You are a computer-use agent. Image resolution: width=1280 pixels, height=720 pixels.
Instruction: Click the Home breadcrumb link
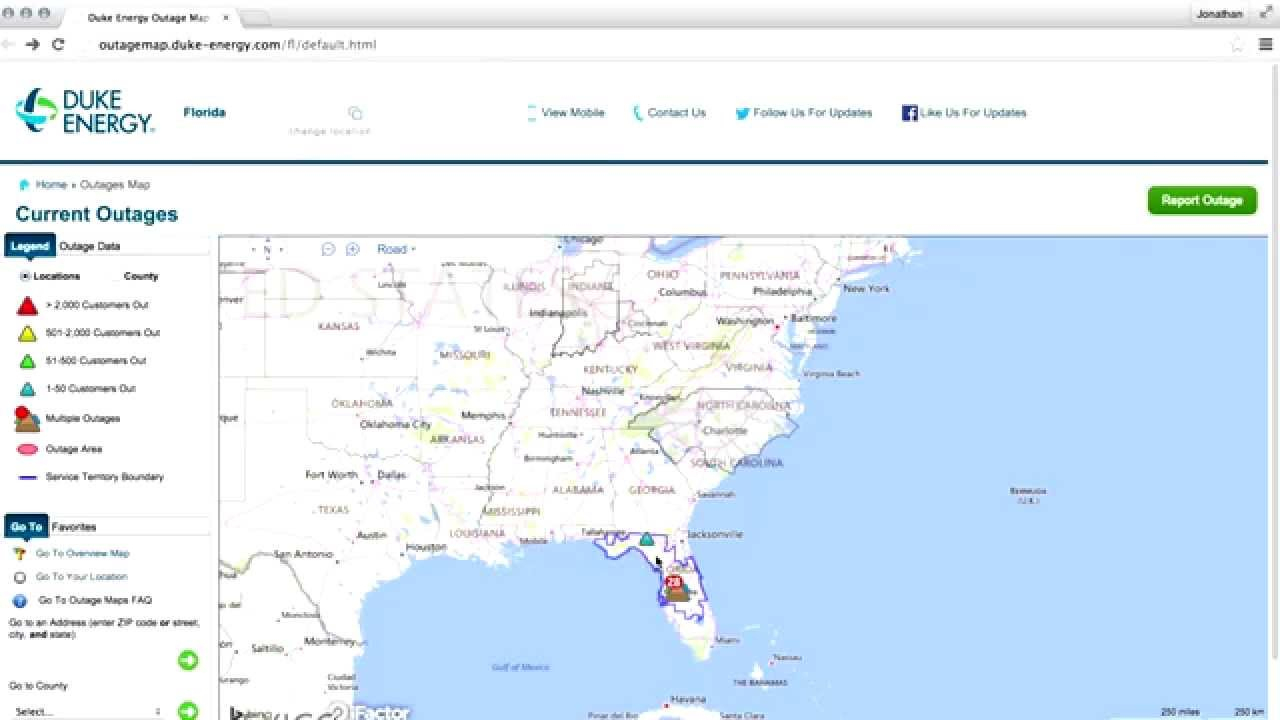tap(51, 185)
